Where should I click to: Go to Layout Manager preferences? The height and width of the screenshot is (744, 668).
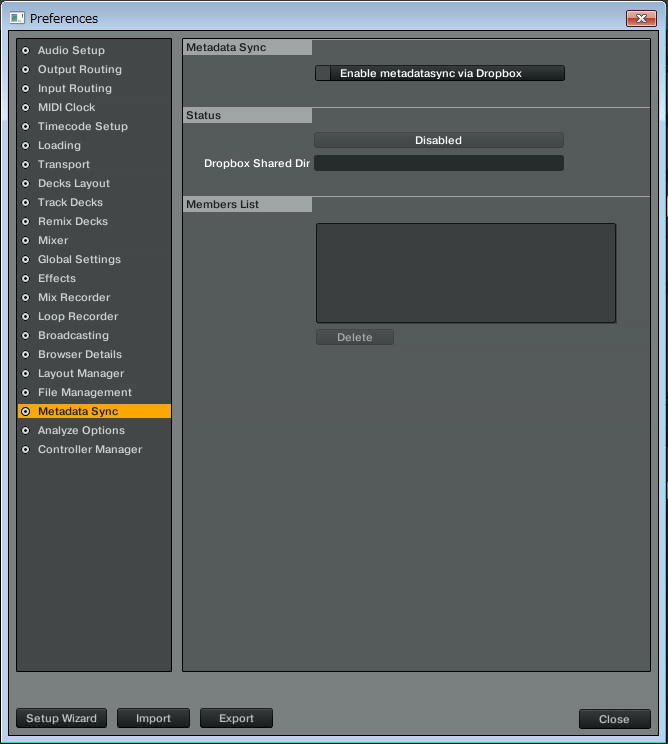pyautogui.click(x=94, y=373)
